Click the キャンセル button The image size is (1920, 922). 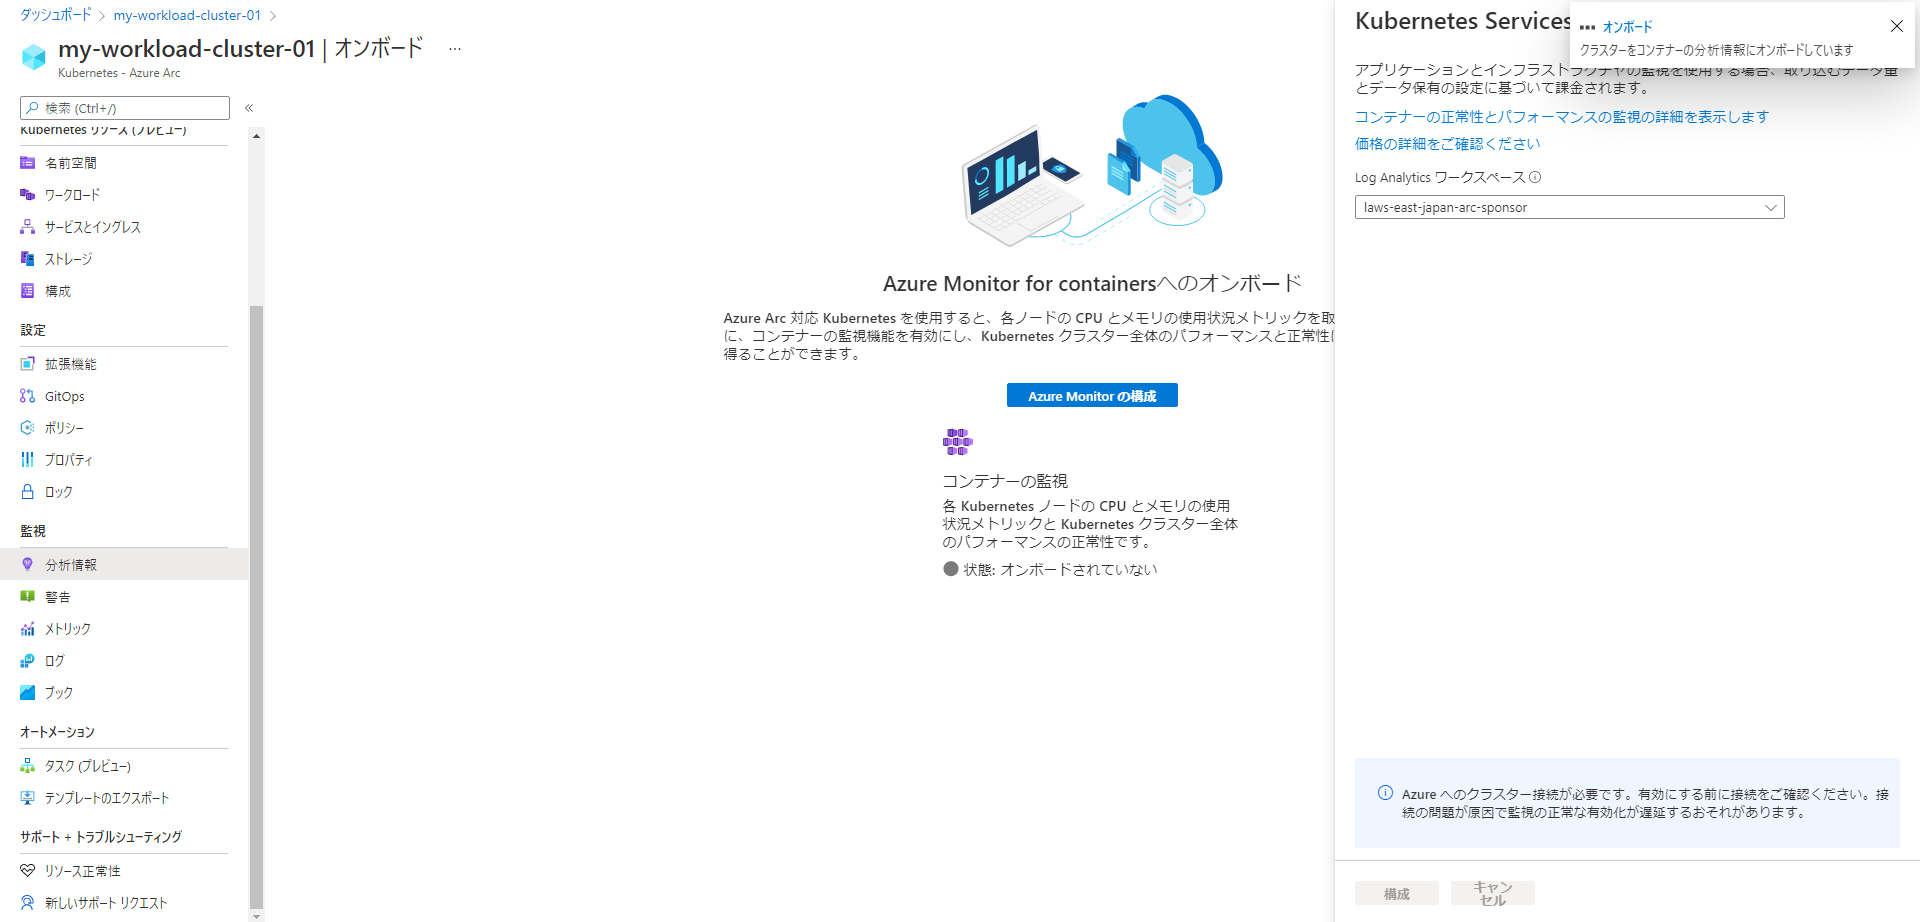coord(1493,893)
